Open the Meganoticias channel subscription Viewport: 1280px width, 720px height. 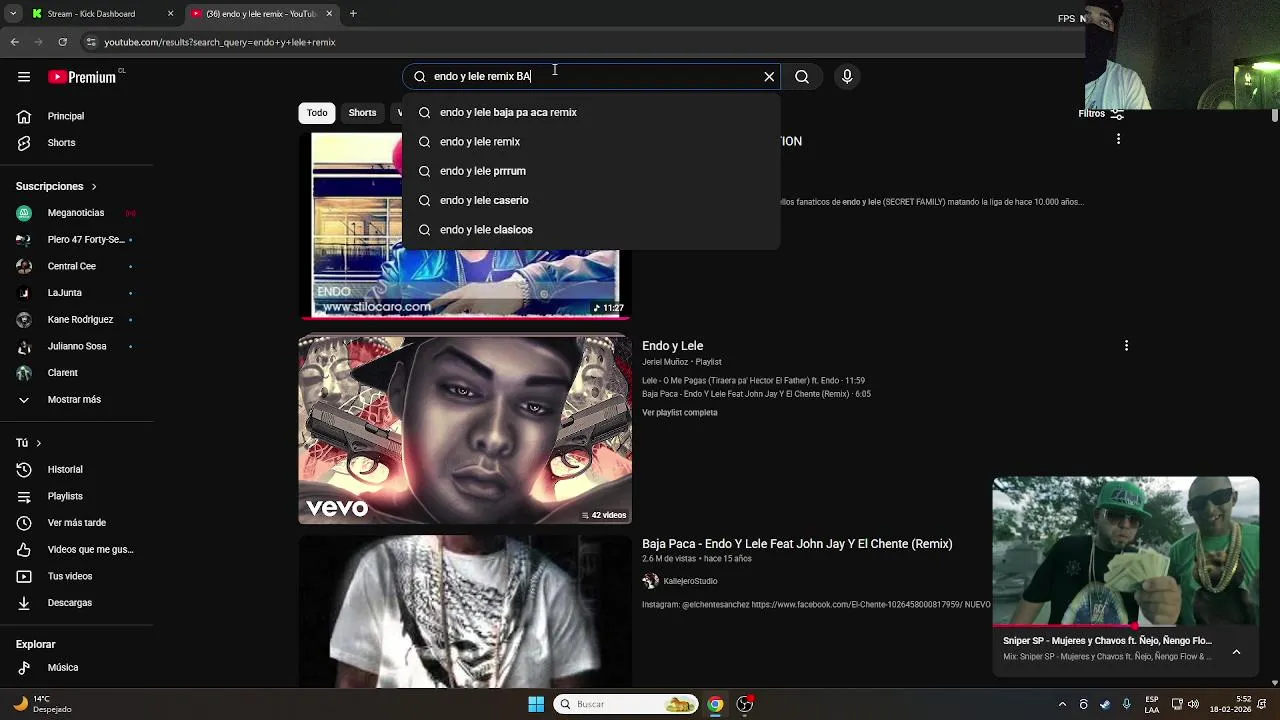pos(77,212)
